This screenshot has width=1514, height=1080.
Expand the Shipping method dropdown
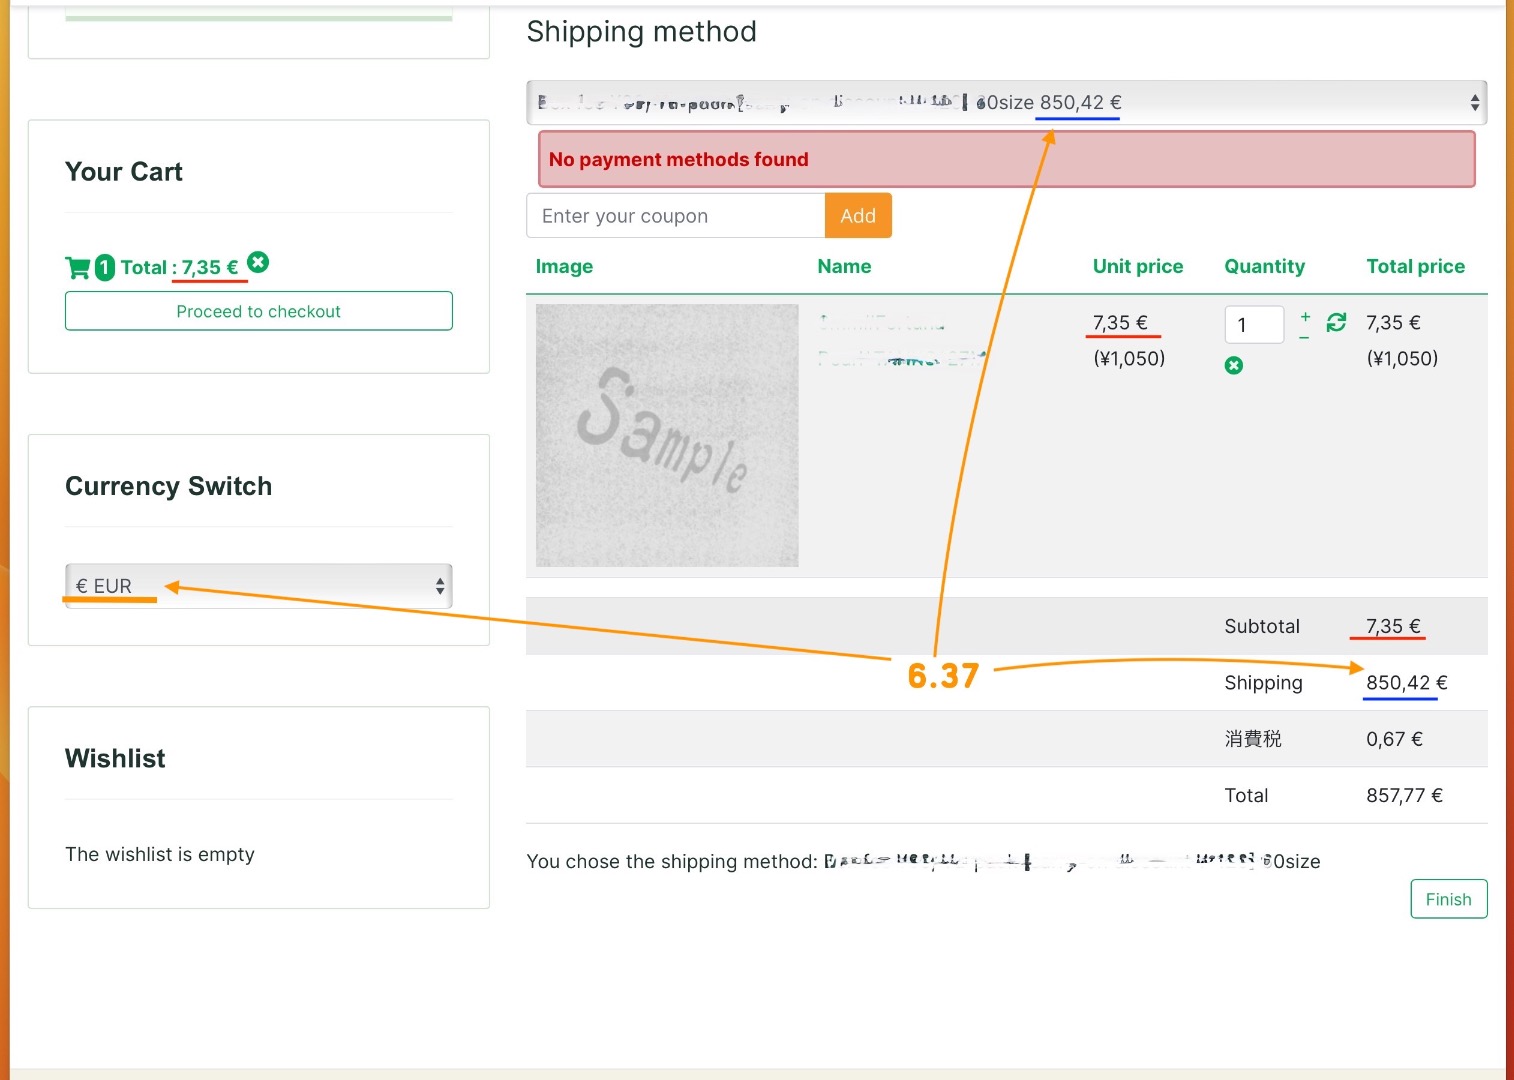(x=1006, y=103)
